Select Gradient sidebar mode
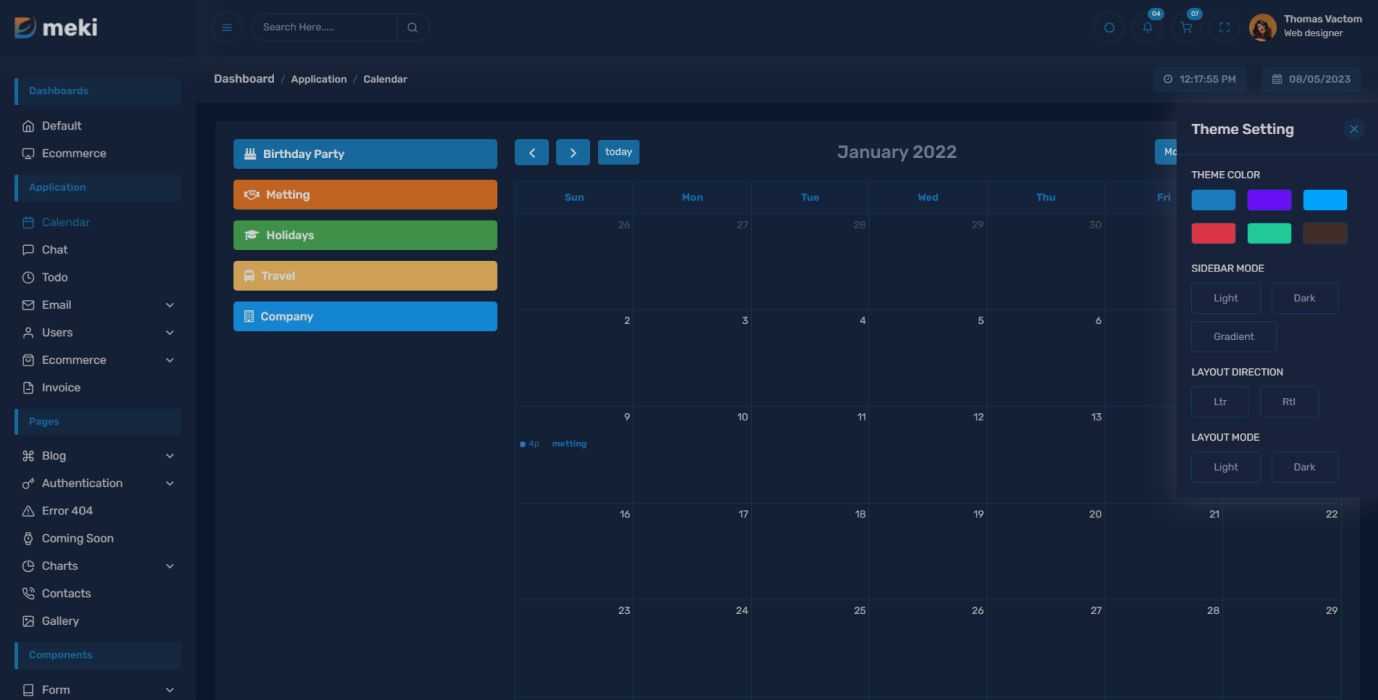1378x700 pixels. click(1233, 337)
